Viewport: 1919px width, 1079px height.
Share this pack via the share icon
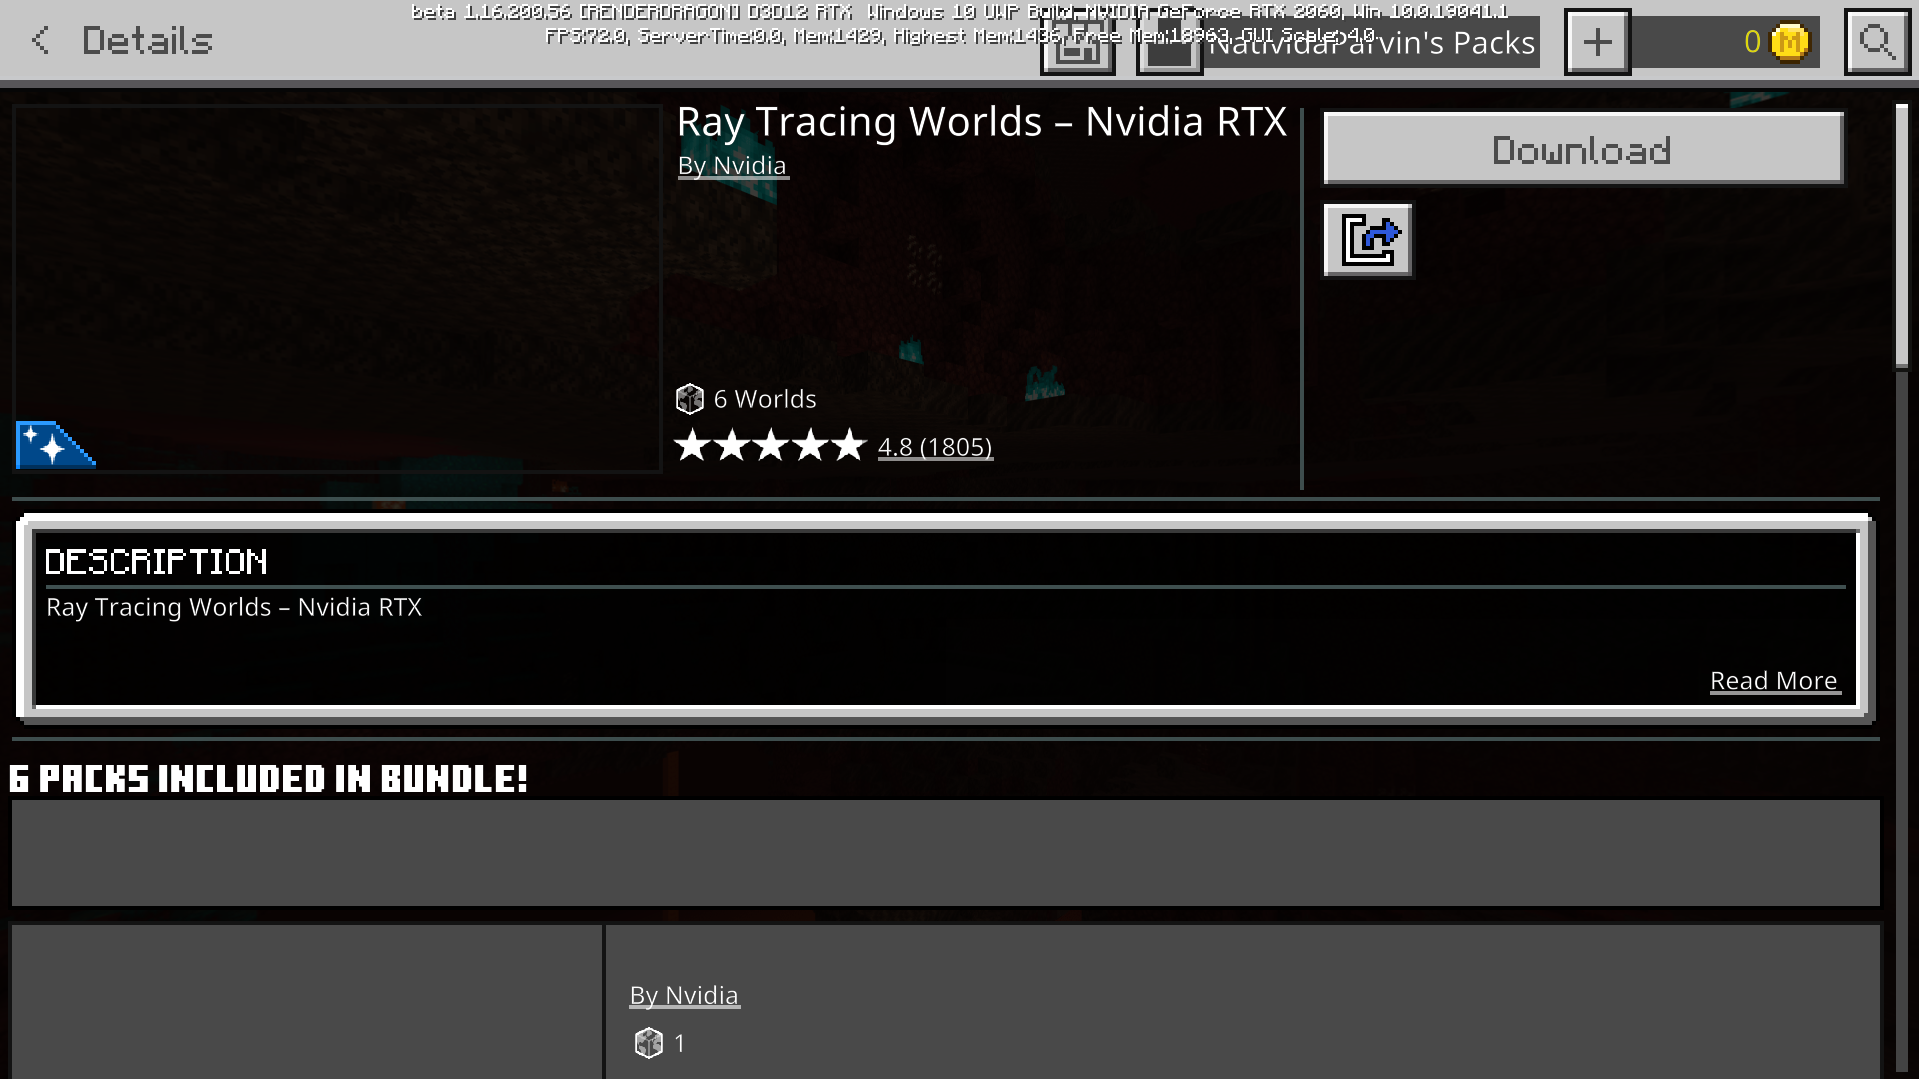(x=1368, y=240)
